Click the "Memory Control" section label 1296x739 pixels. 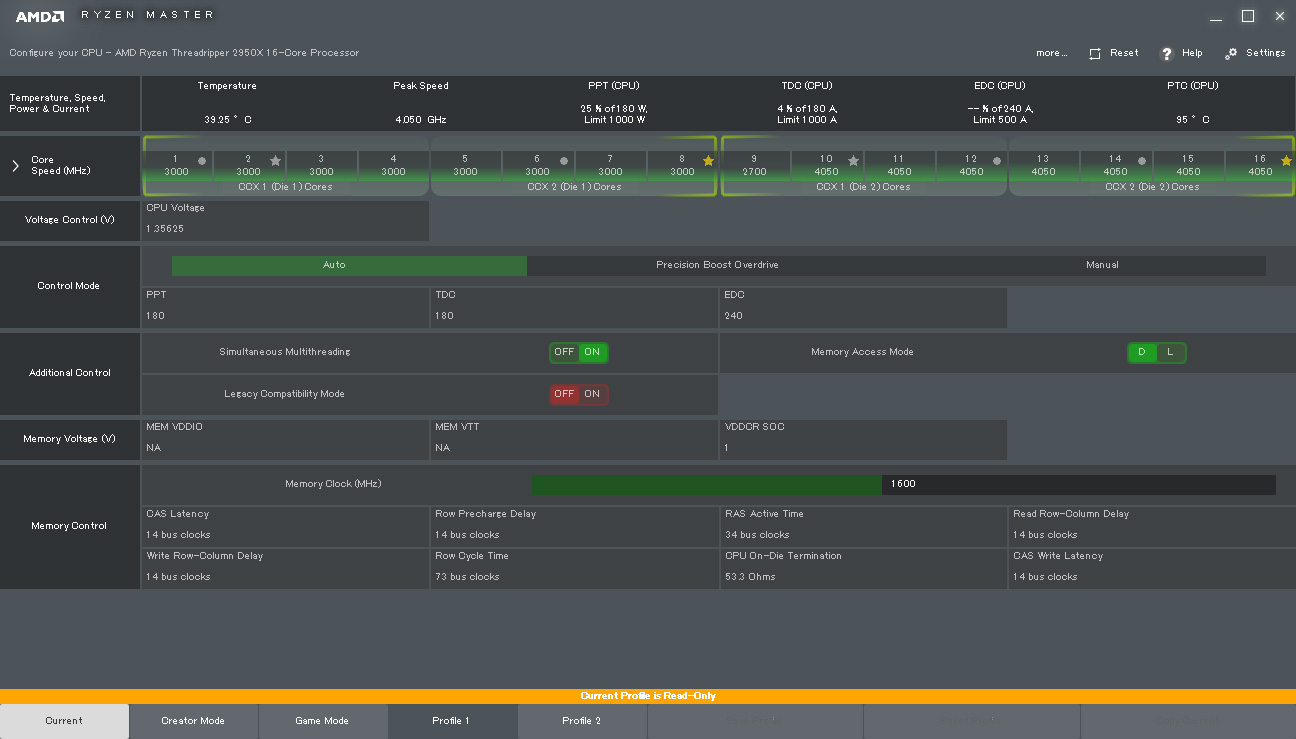69,526
